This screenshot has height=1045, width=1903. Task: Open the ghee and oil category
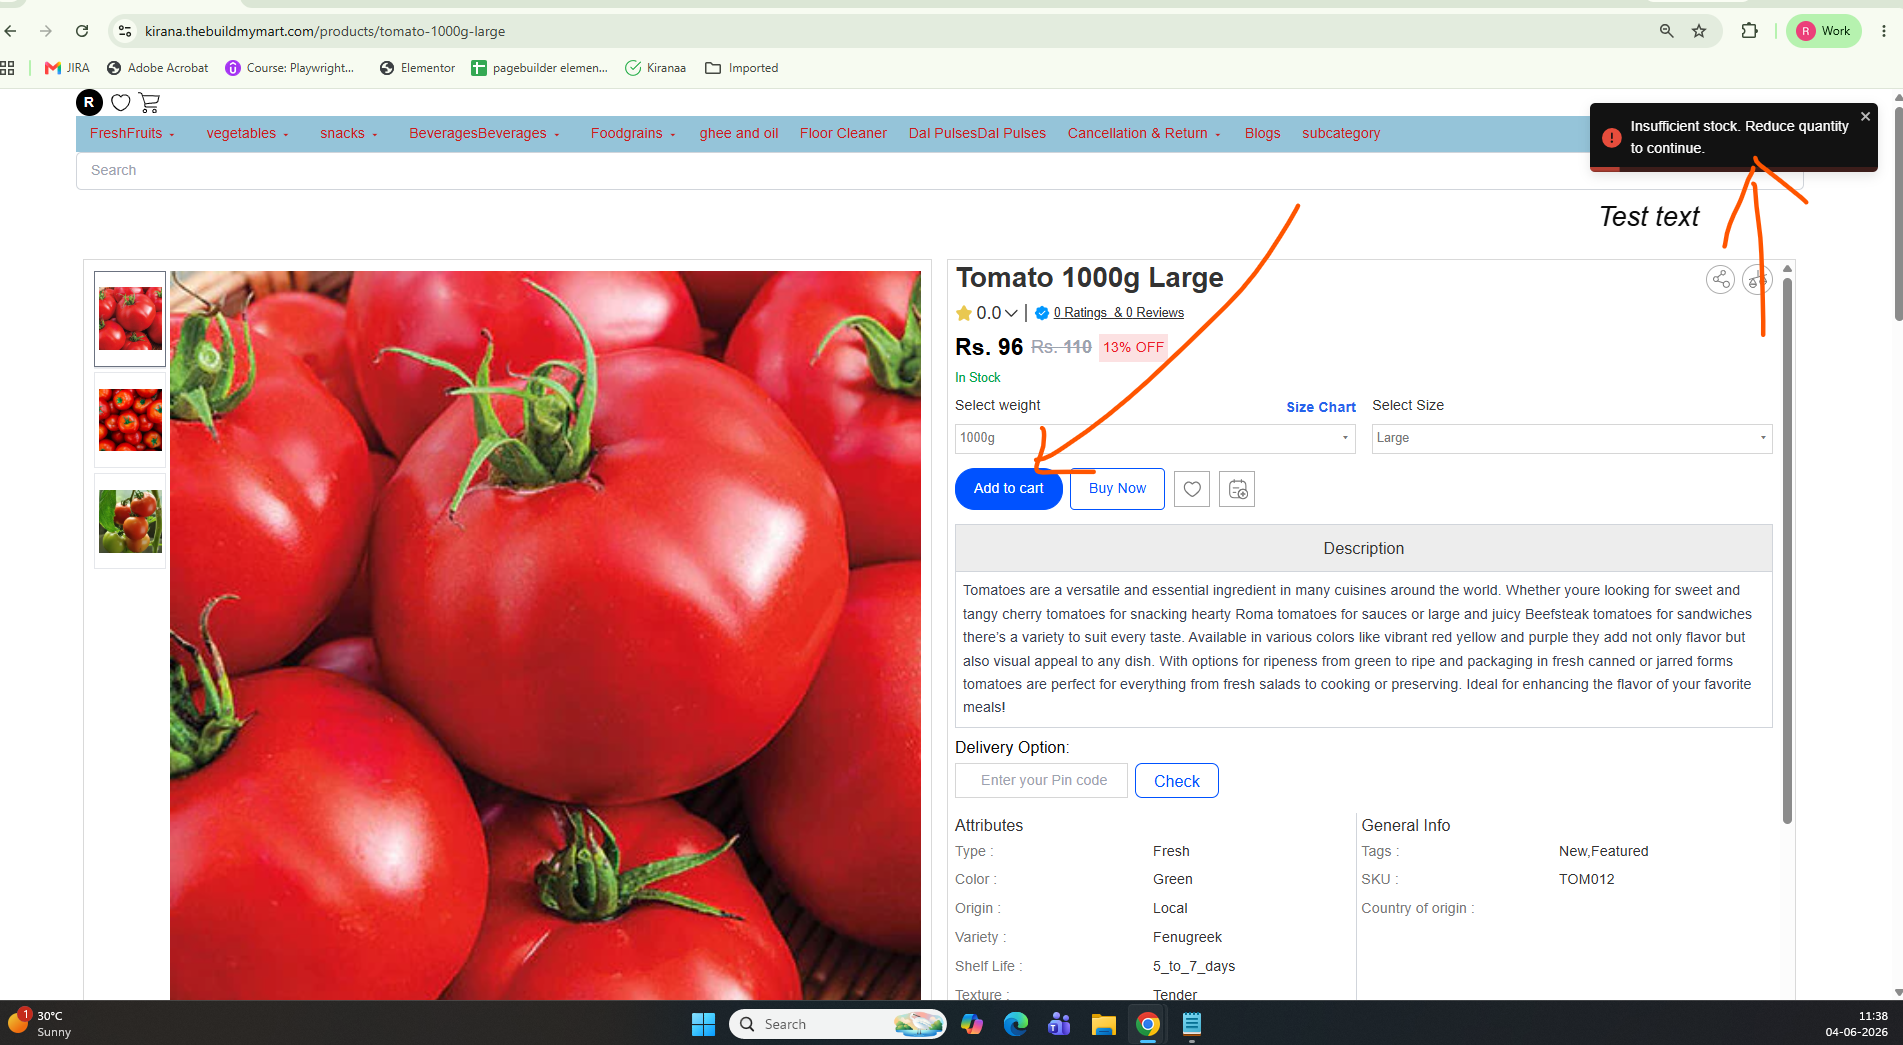tap(739, 134)
